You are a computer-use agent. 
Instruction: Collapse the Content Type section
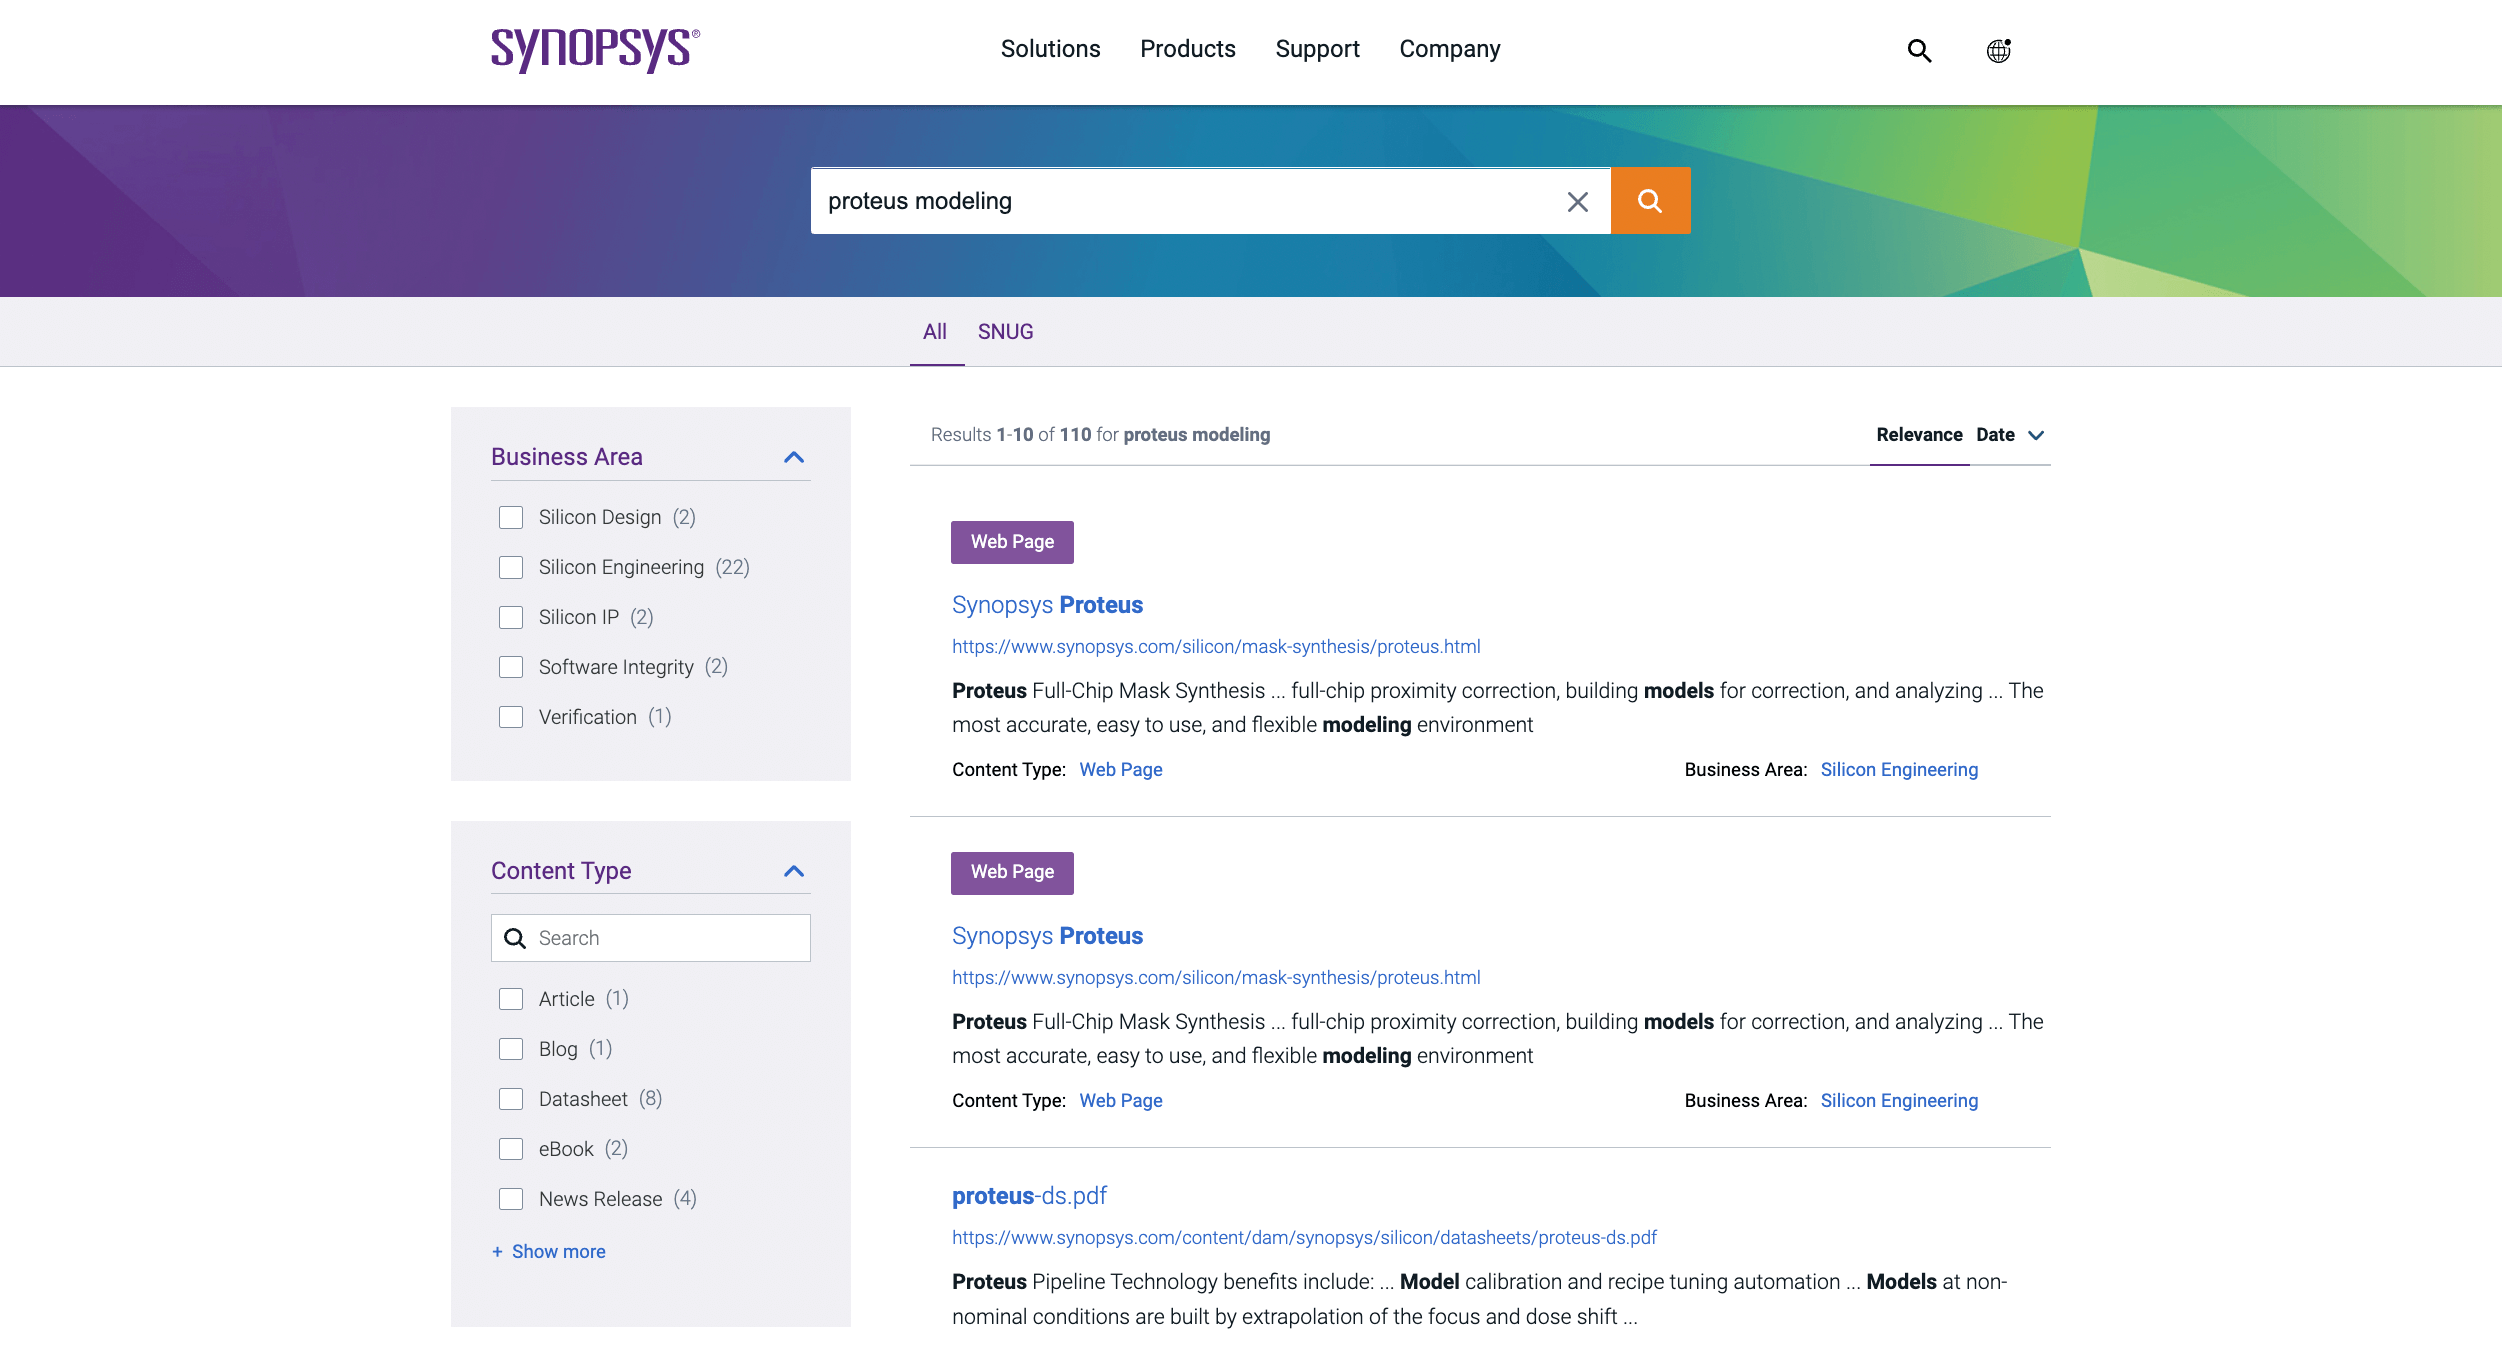click(x=794, y=871)
